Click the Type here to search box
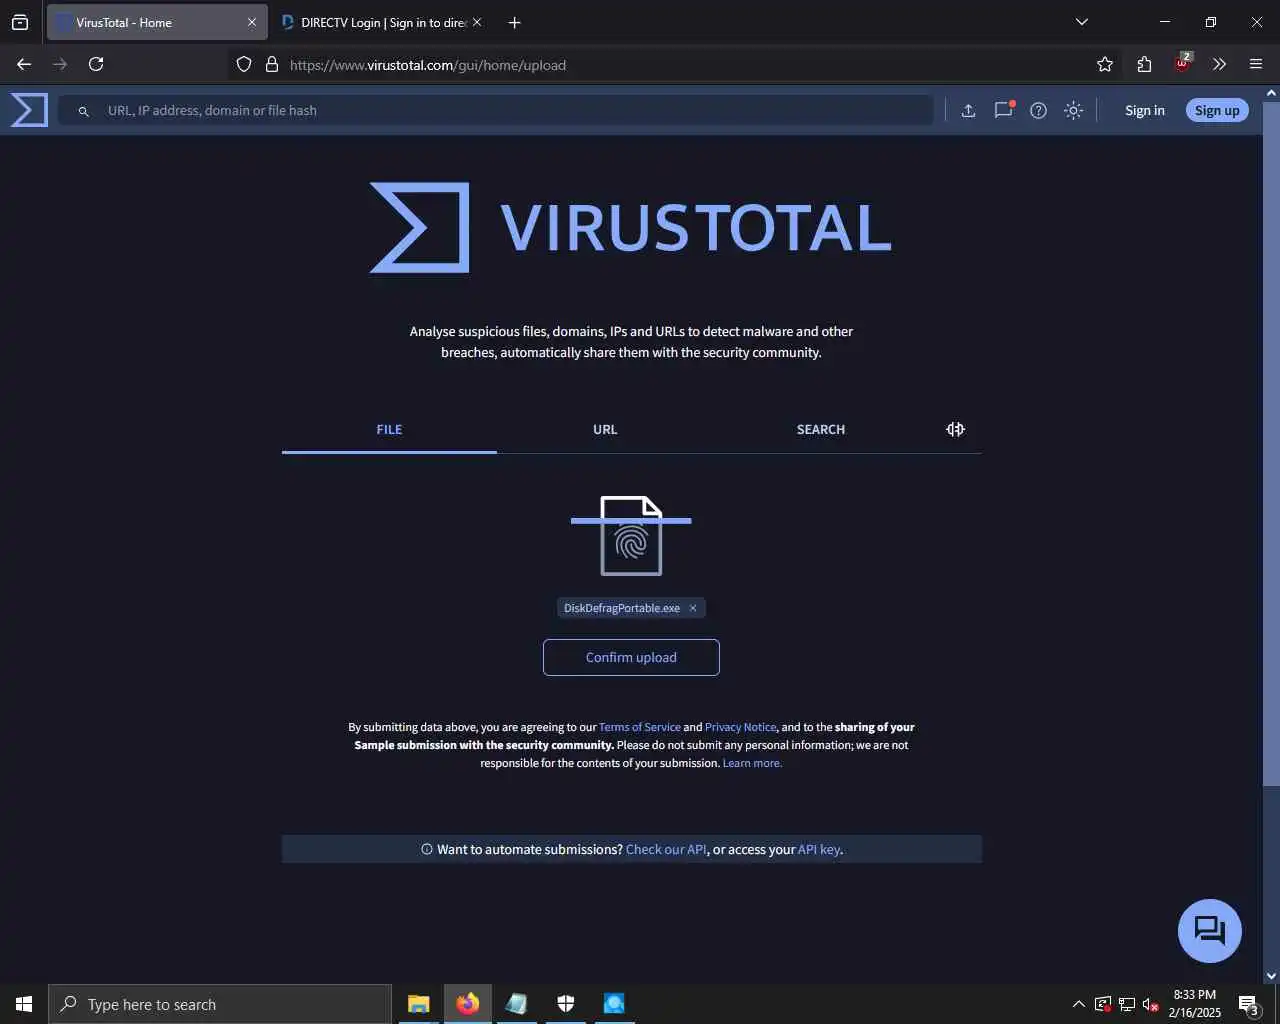This screenshot has width=1280, height=1024. coord(220,1004)
